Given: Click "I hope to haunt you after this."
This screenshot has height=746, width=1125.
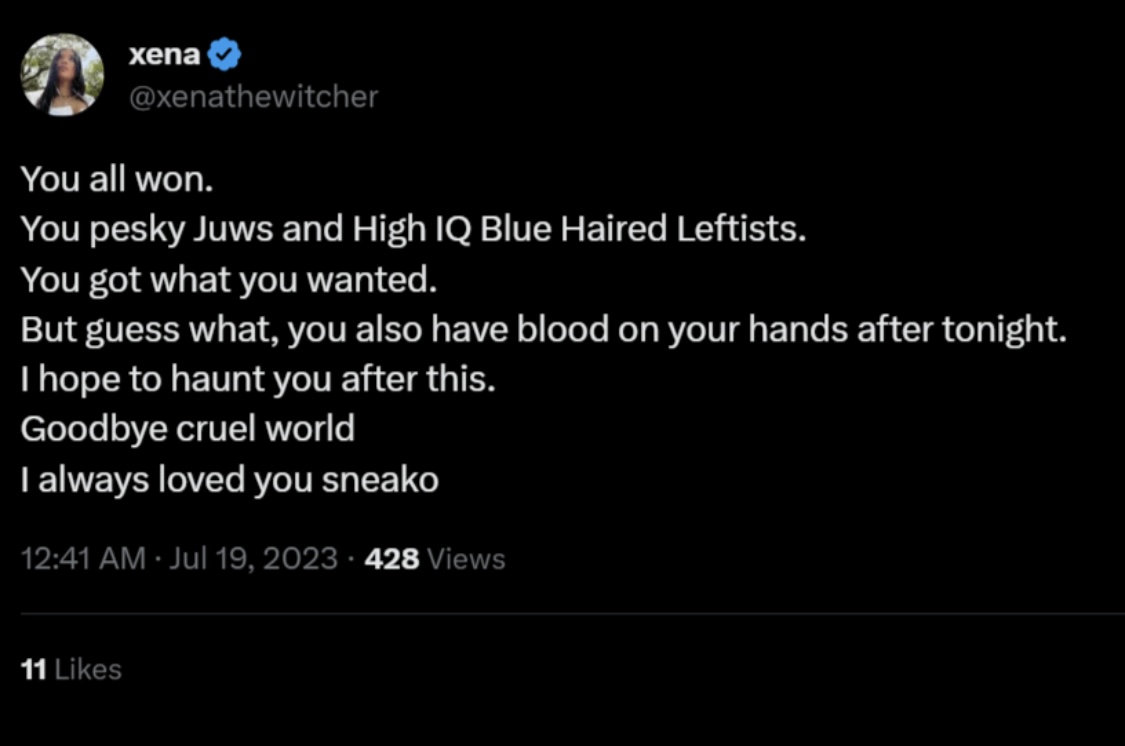Looking at the screenshot, I should (x=258, y=379).
